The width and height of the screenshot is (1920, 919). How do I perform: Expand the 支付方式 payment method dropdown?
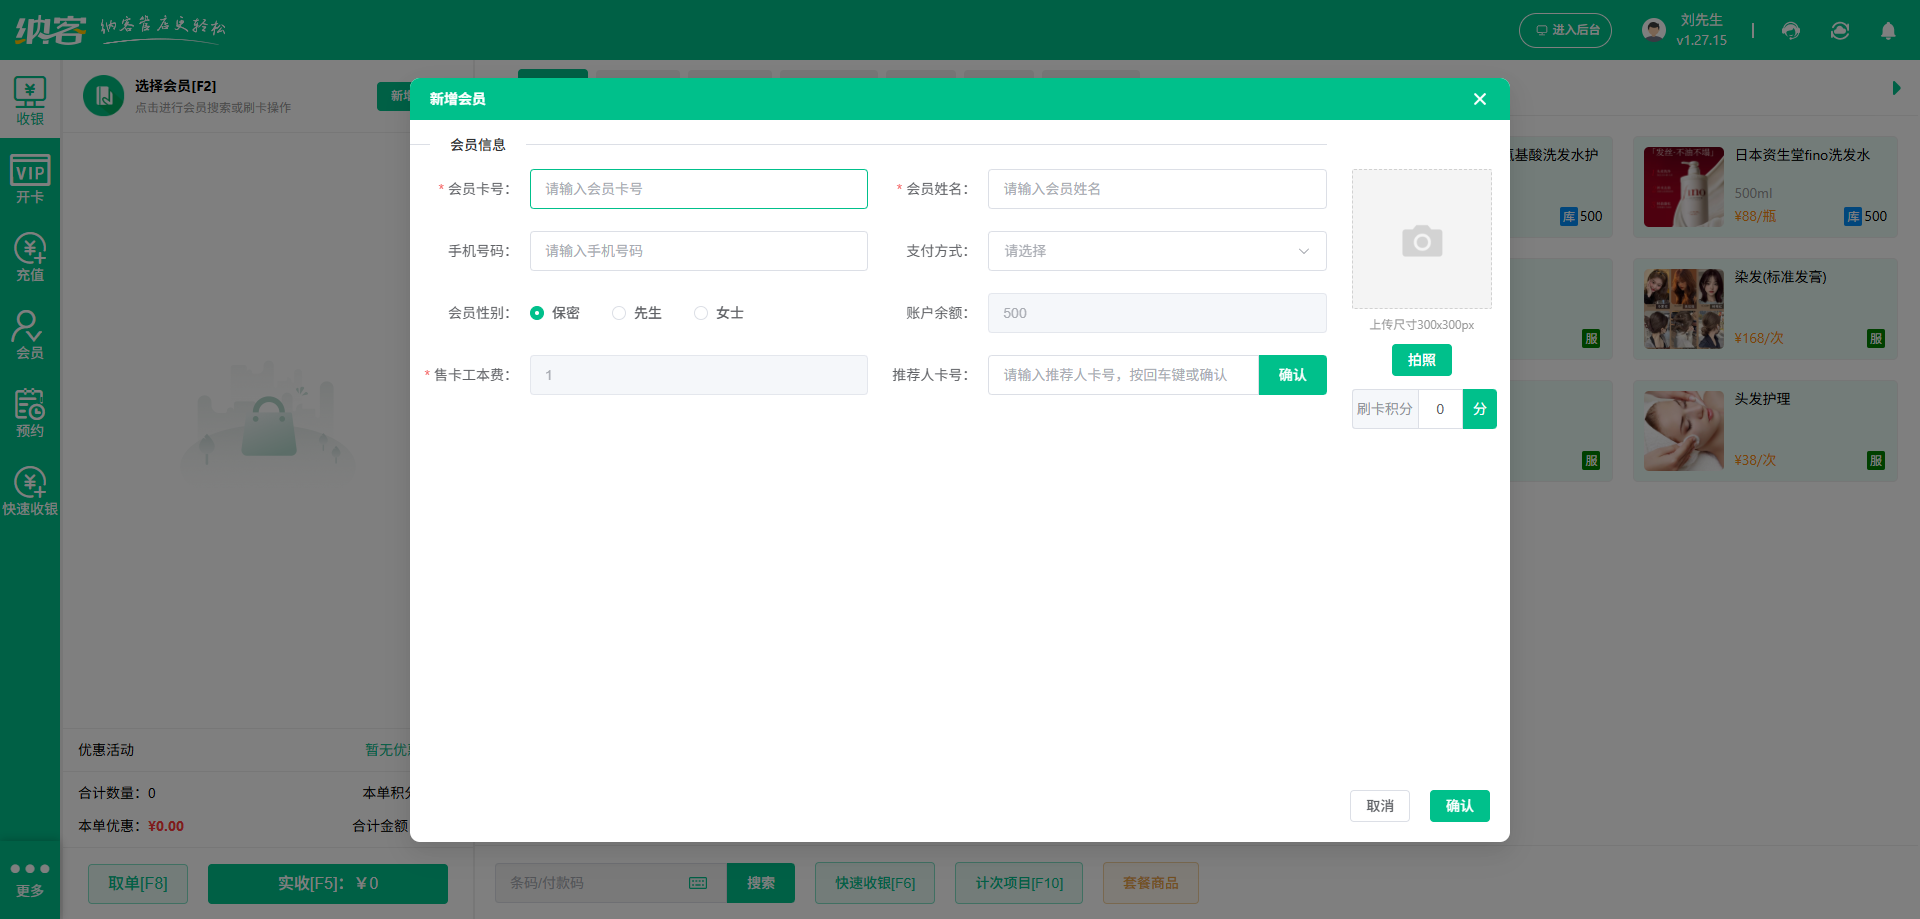(x=1157, y=251)
